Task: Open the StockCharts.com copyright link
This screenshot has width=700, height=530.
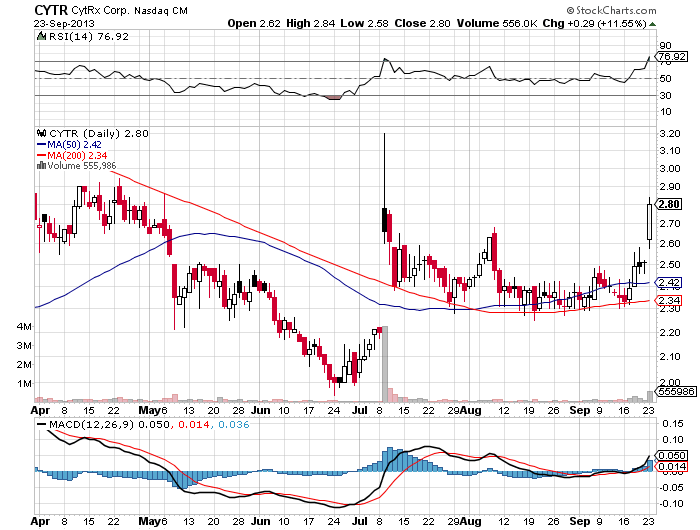Action: click(611, 10)
